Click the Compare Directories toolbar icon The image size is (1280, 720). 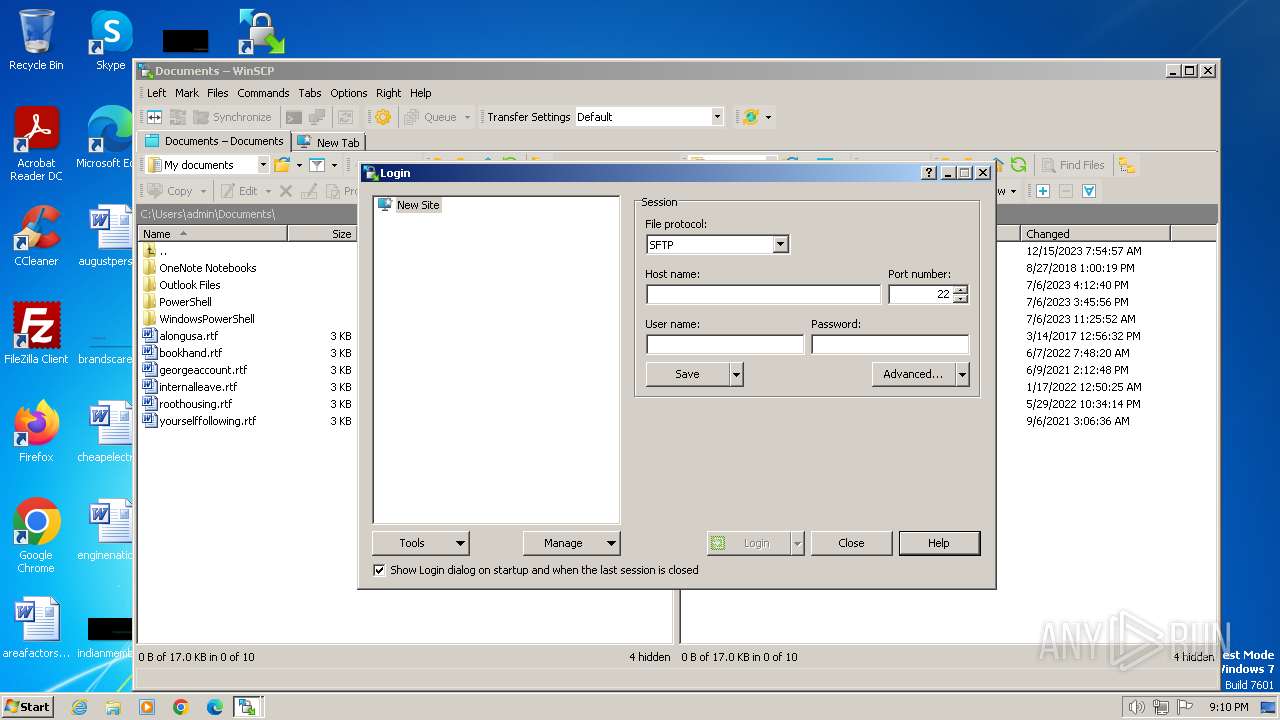tap(155, 117)
